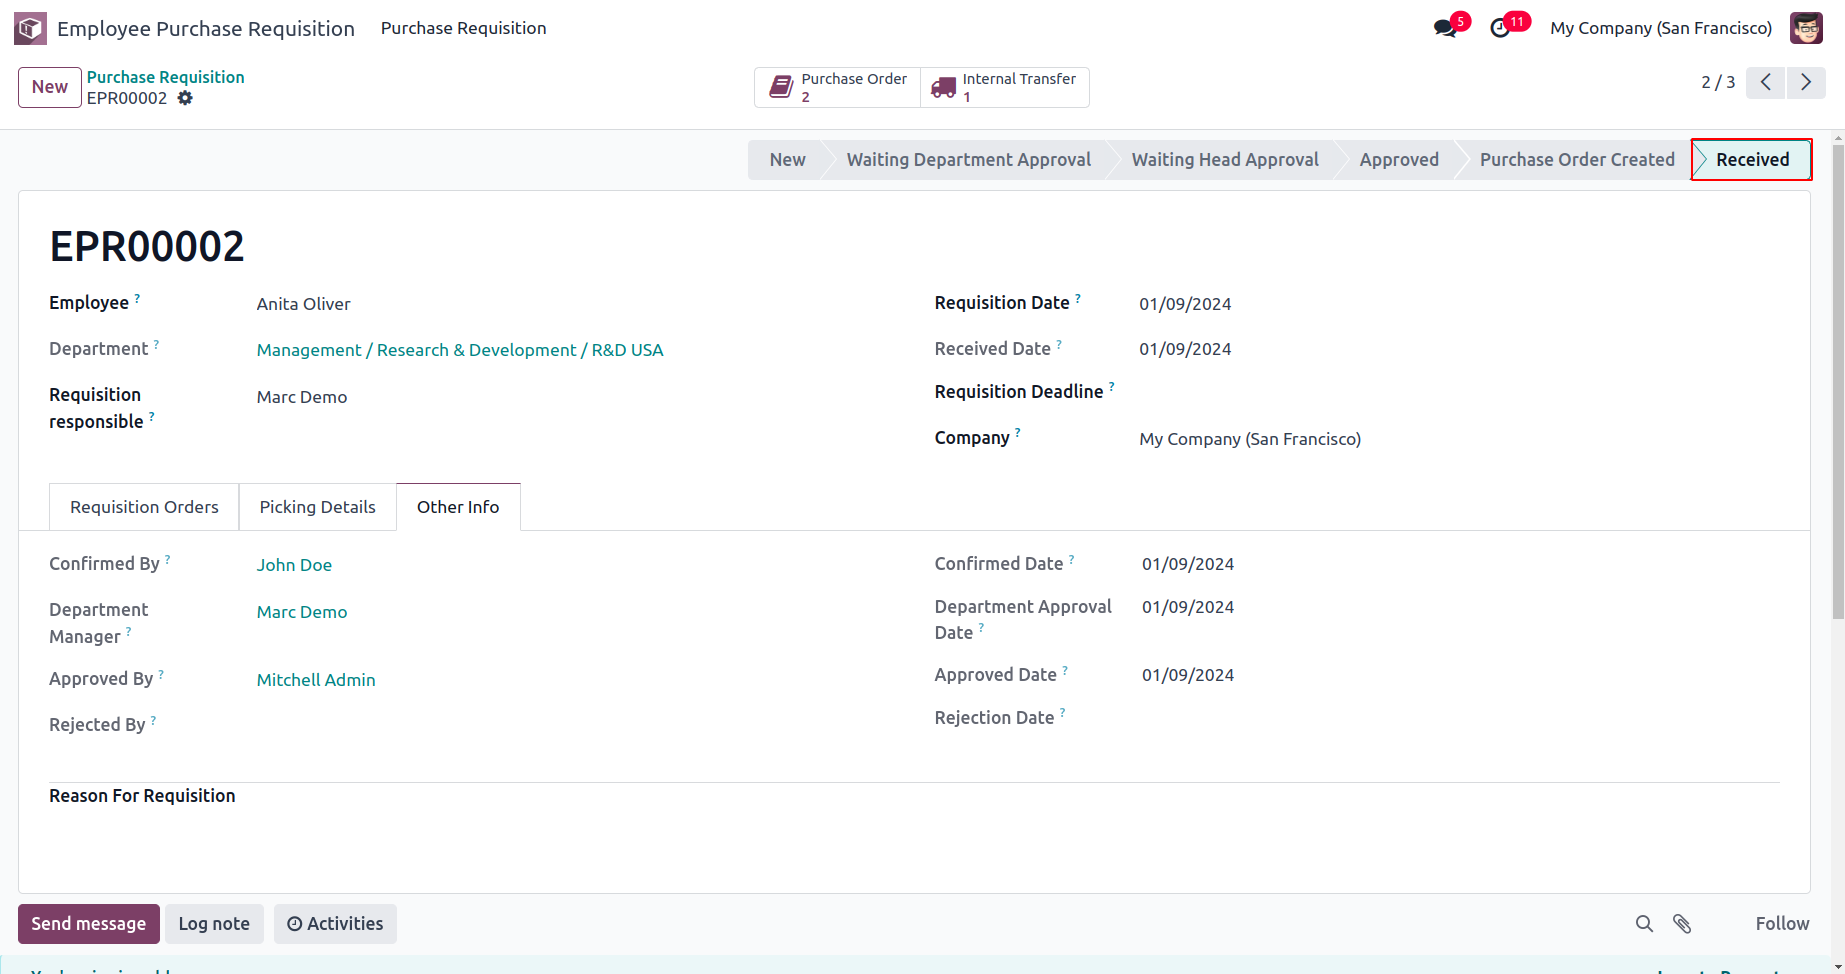Open the Internal Transfer smart button
The image size is (1845, 974).
click(1004, 87)
